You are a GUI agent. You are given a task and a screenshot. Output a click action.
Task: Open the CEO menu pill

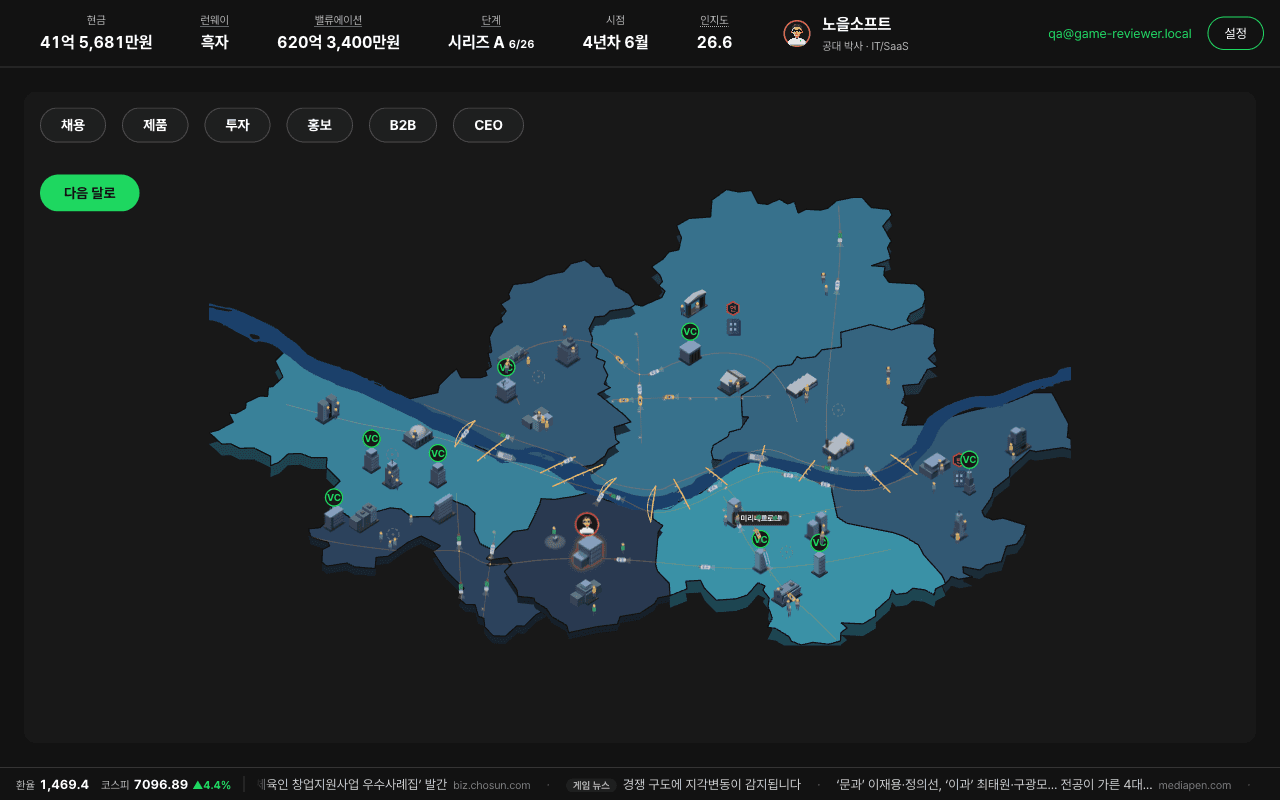pos(488,125)
